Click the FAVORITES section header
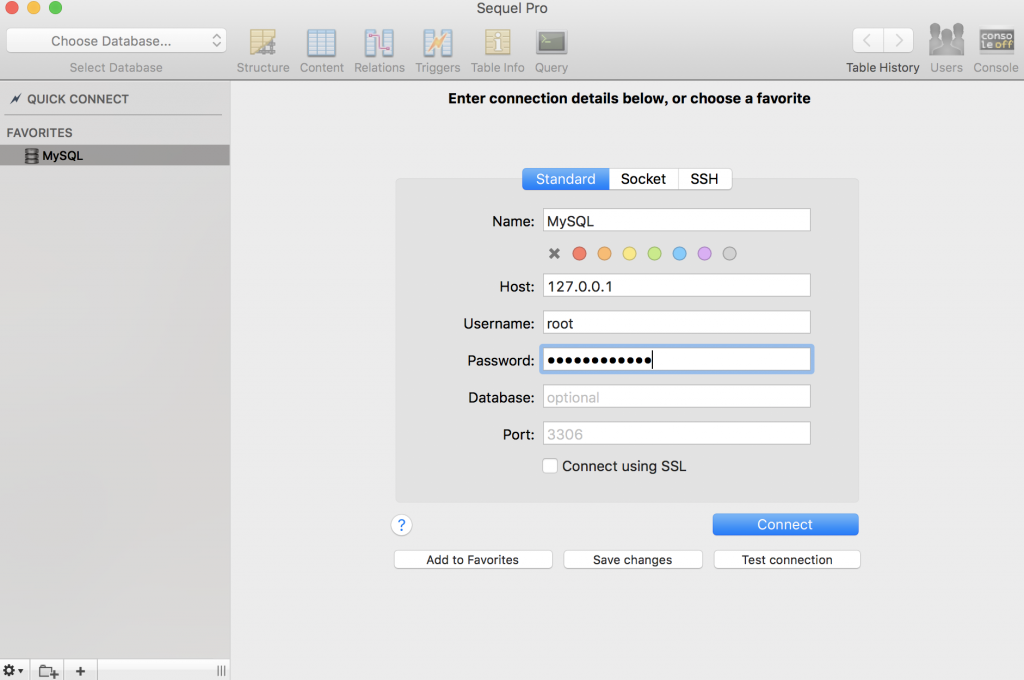Viewport: 1024px width, 680px height. [39, 133]
